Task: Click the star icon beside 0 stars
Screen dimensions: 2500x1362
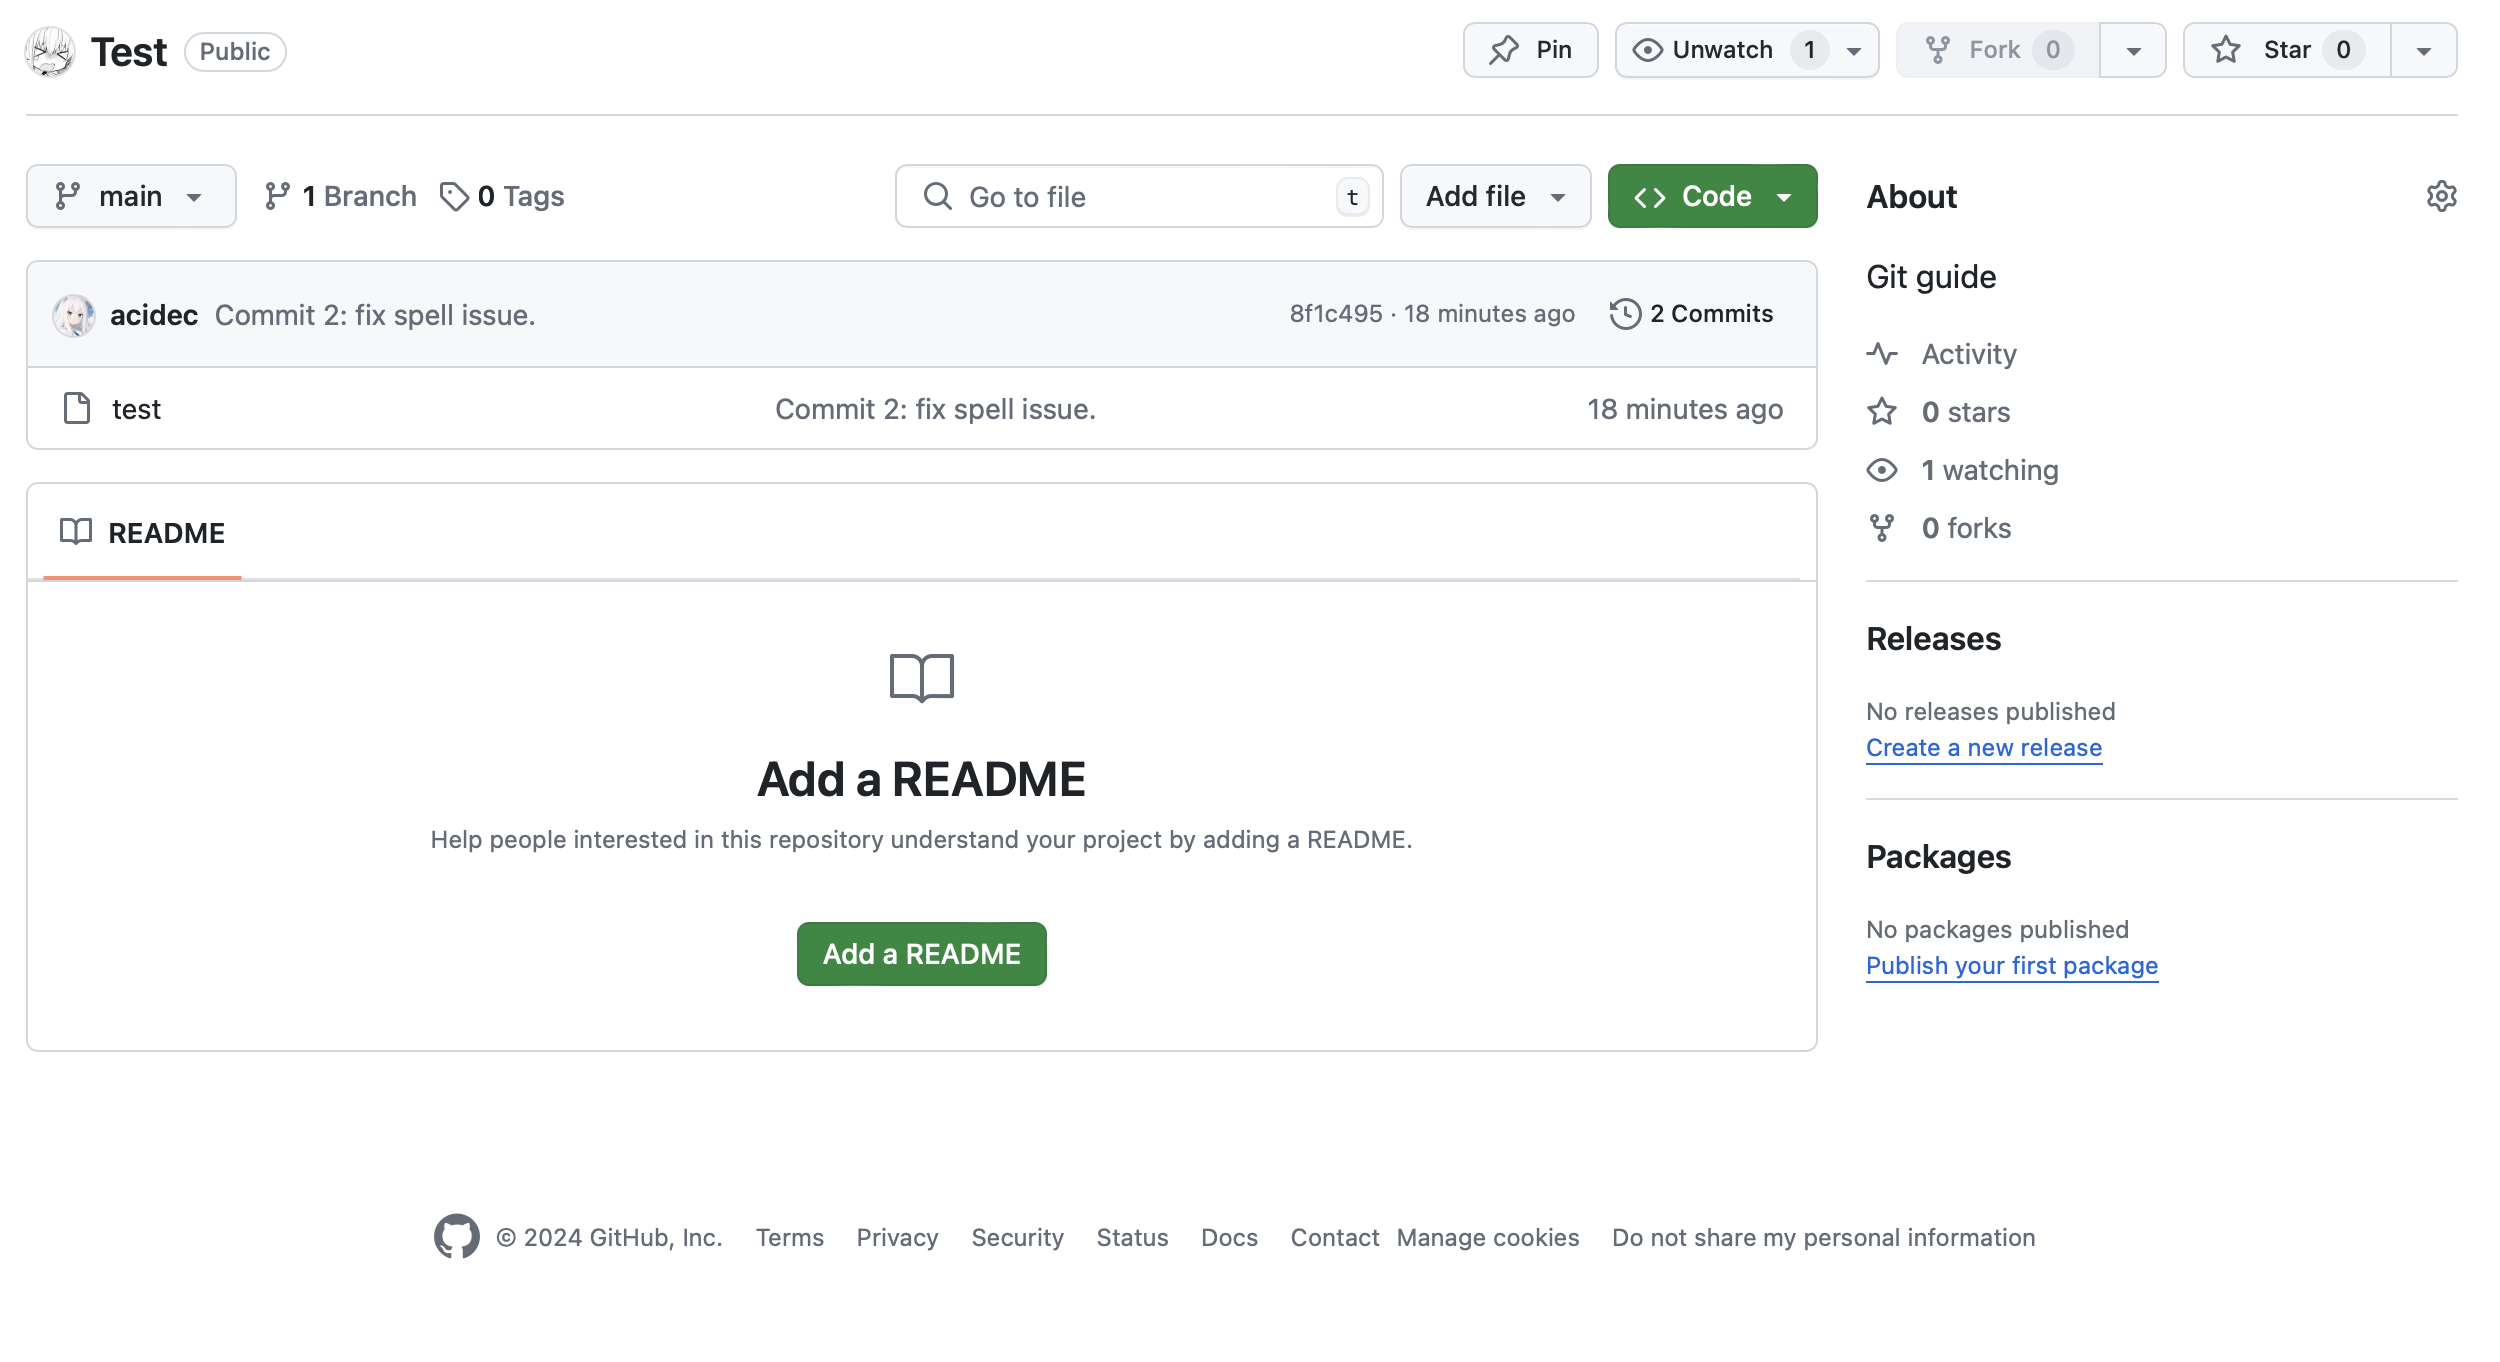Action: coord(1882,411)
